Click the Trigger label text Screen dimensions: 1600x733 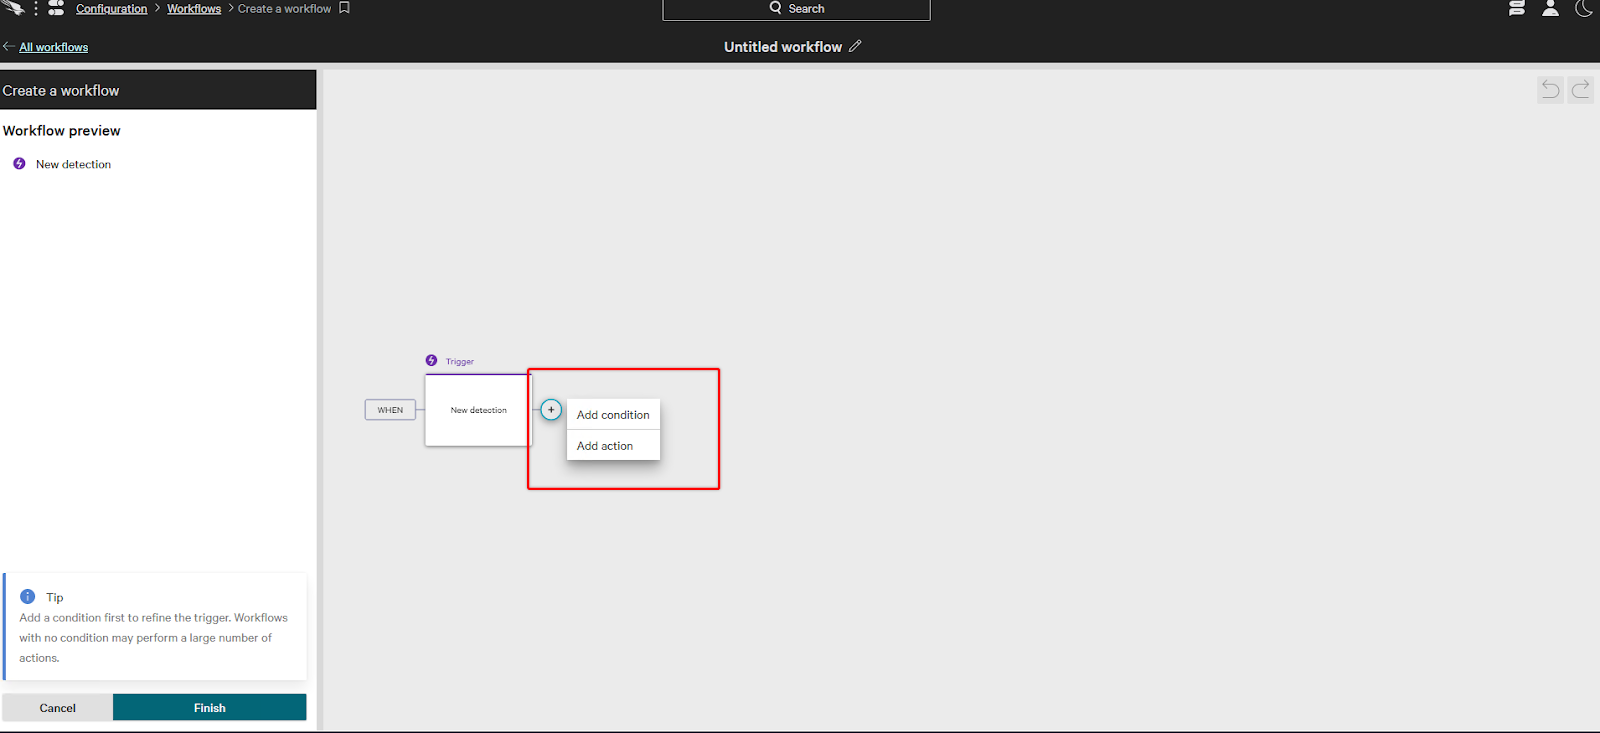point(460,361)
